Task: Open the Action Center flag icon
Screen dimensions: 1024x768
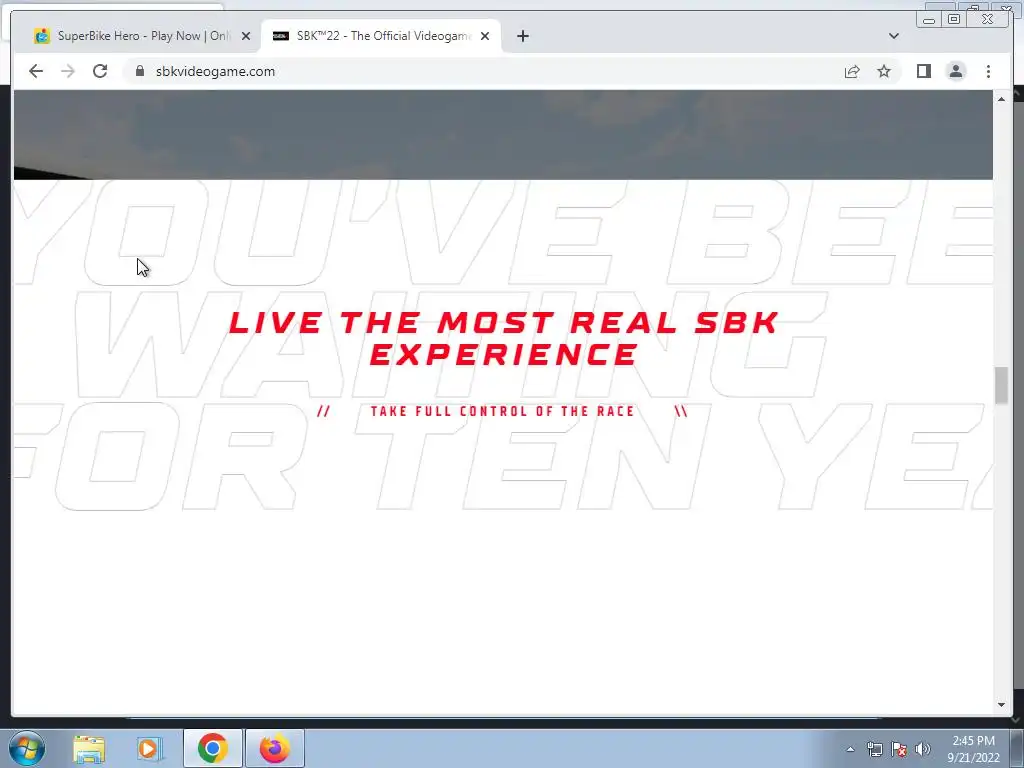Action: (899, 749)
